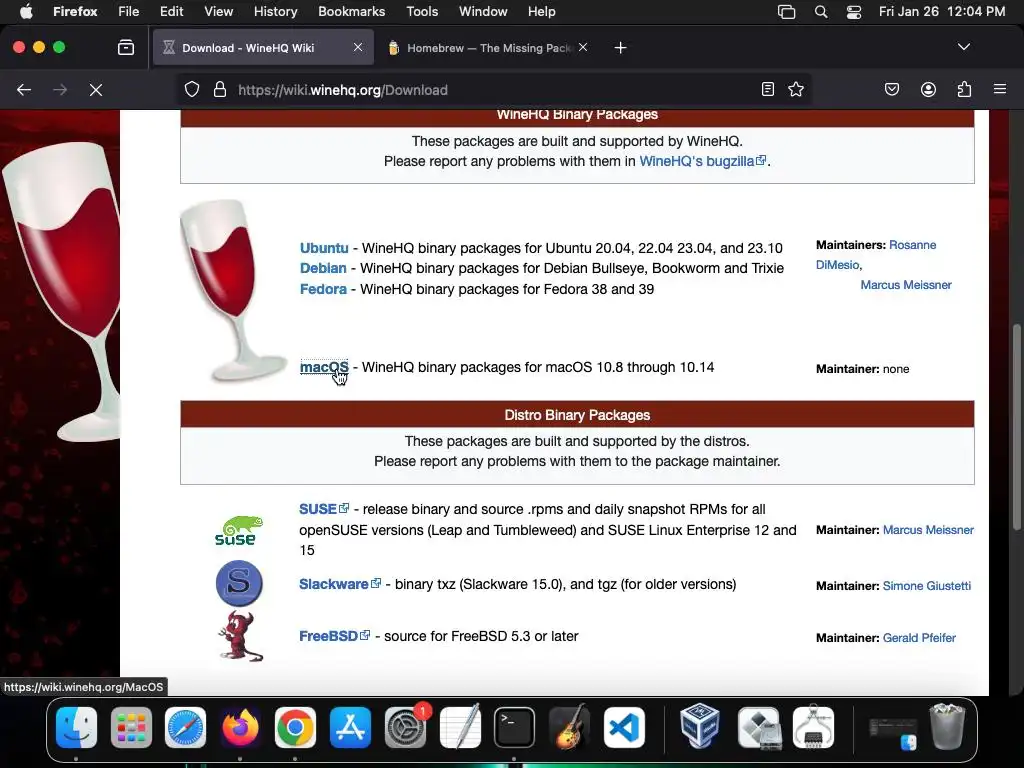Open Terminal from the Dock
The image size is (1024, 768).
click(x=515, y=728)
